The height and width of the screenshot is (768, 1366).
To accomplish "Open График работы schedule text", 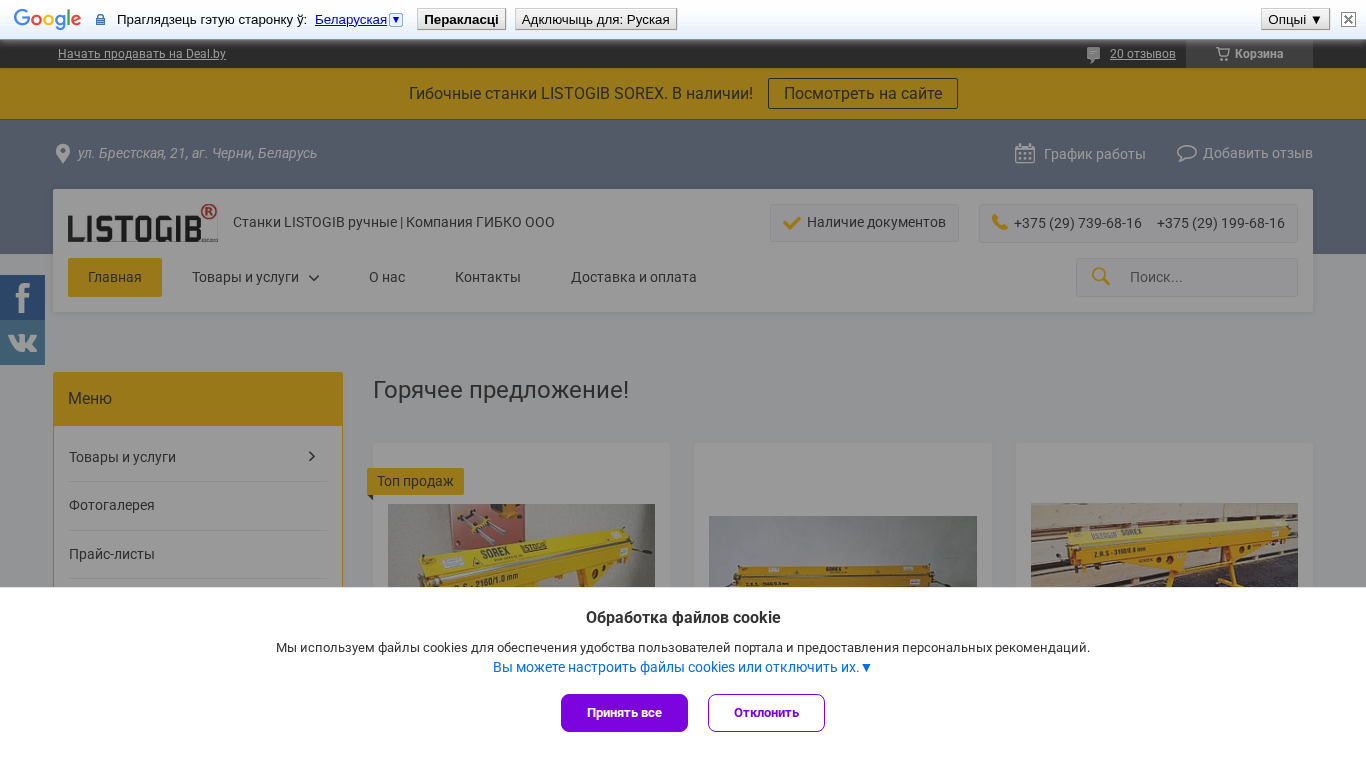I will pyautogui.click(x=1095, y=154).
